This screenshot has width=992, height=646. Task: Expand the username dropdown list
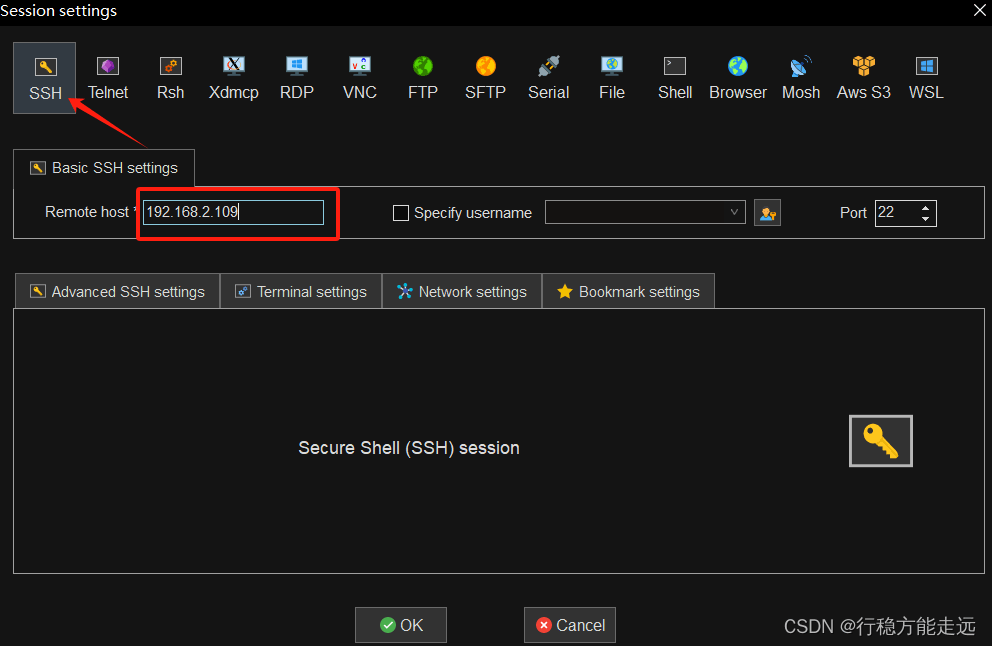[735, 212]
